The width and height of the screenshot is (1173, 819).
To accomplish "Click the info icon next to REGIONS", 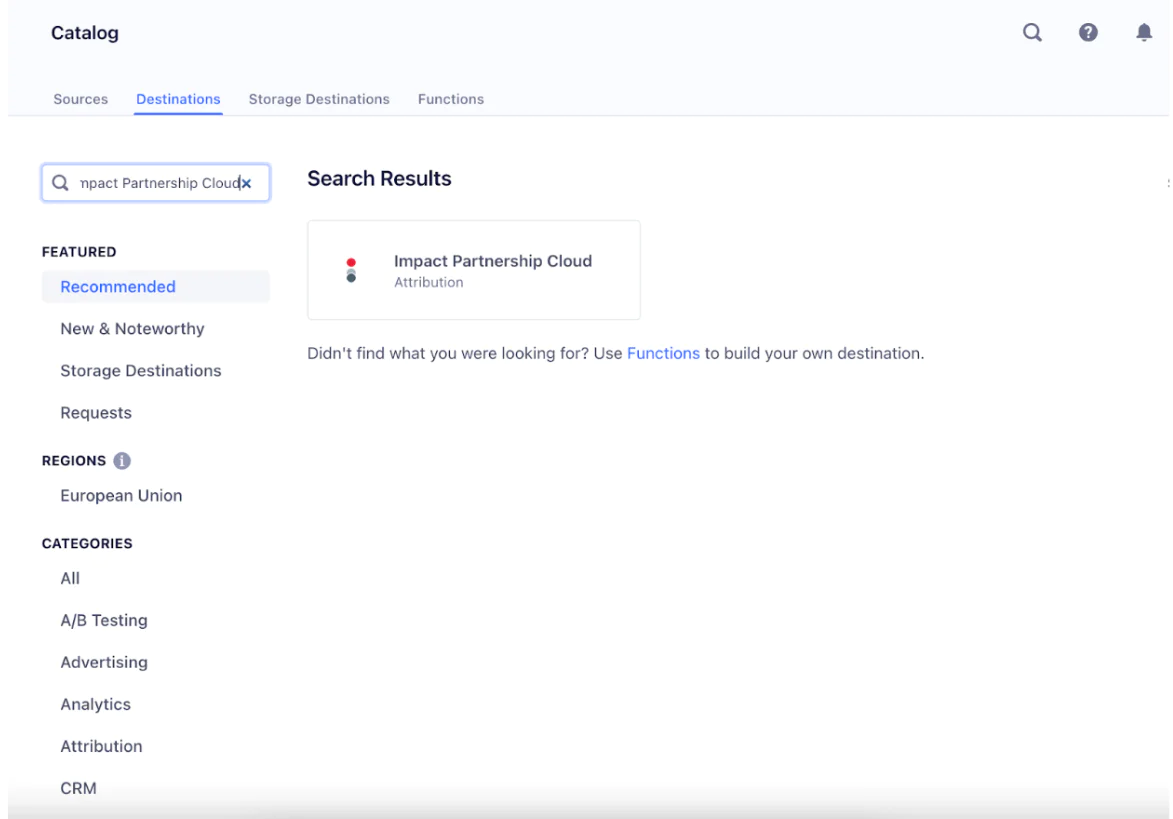I will 122,461.
